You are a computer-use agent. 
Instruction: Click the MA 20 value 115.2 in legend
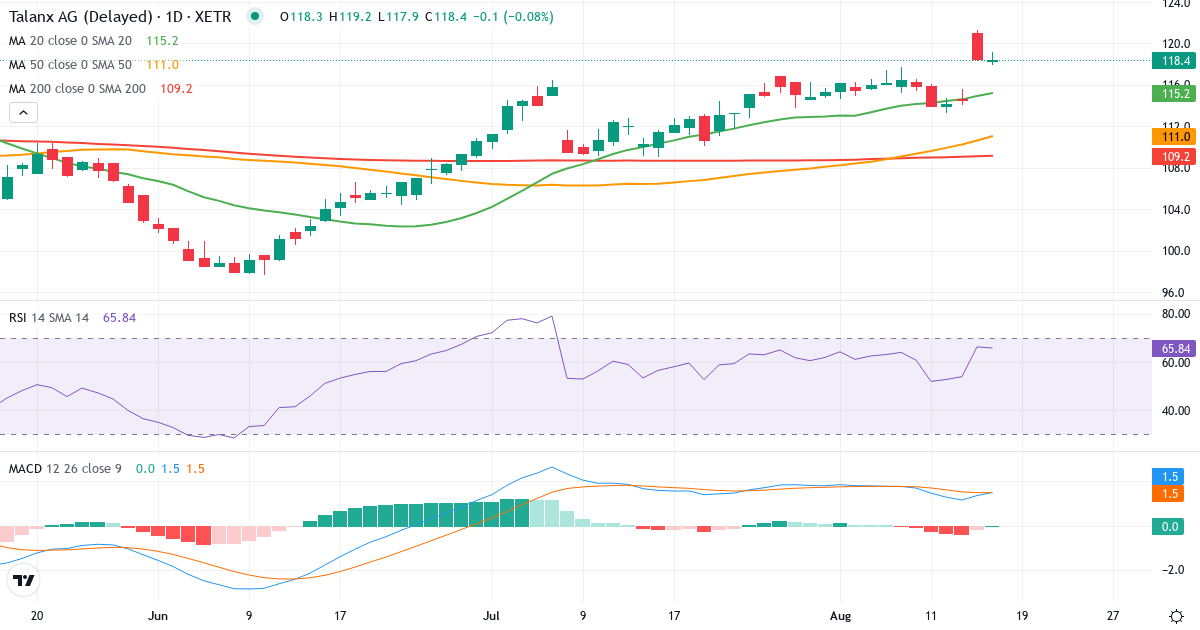click(x=162, y=41)
